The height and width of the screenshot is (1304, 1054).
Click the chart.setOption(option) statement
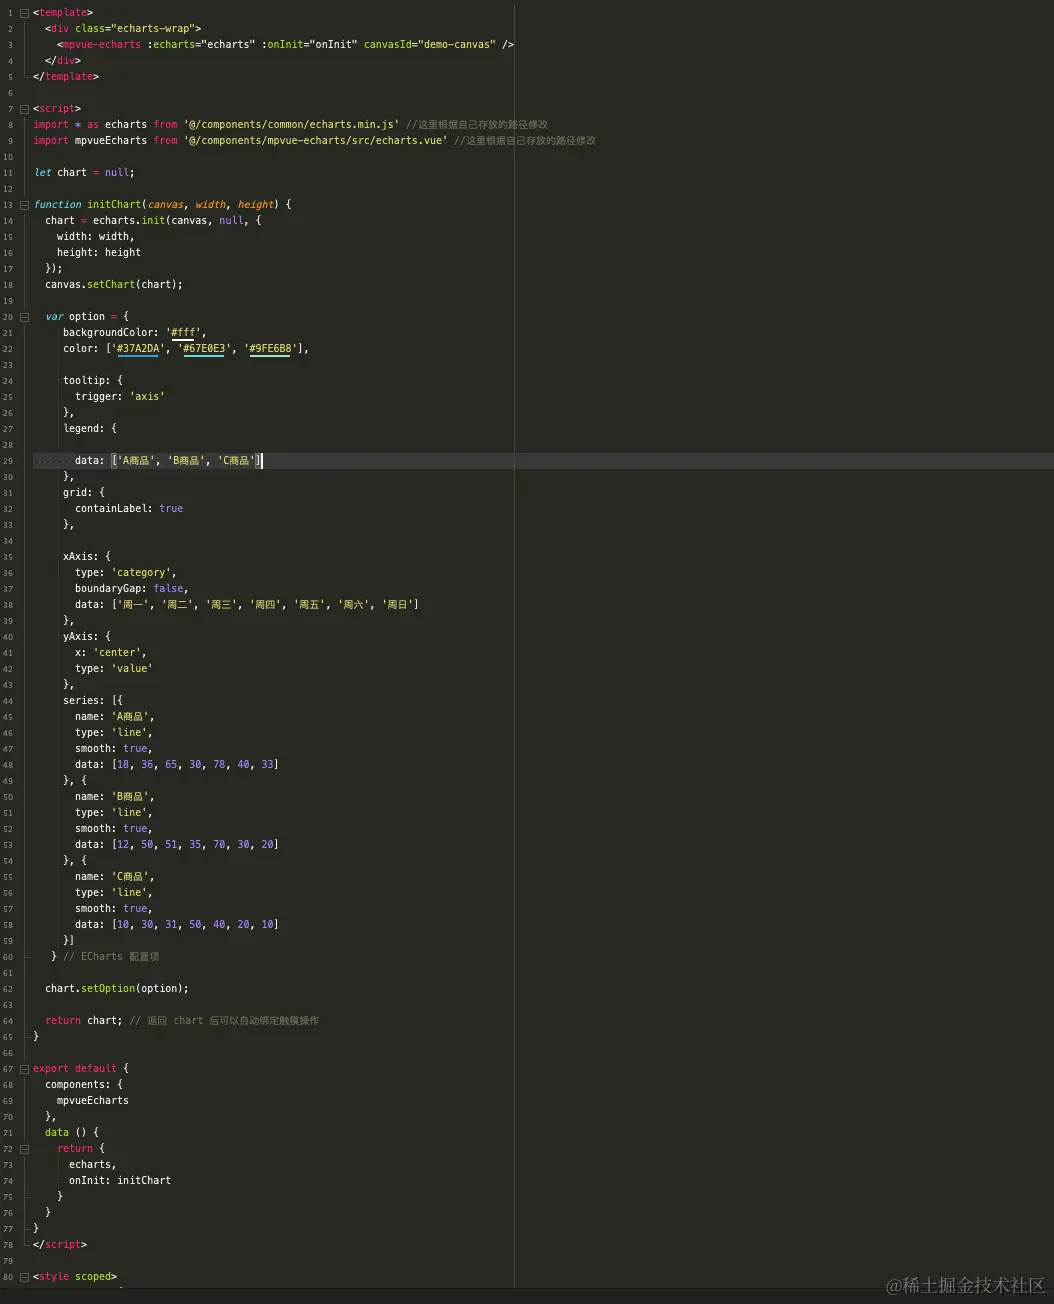point(117,989)
